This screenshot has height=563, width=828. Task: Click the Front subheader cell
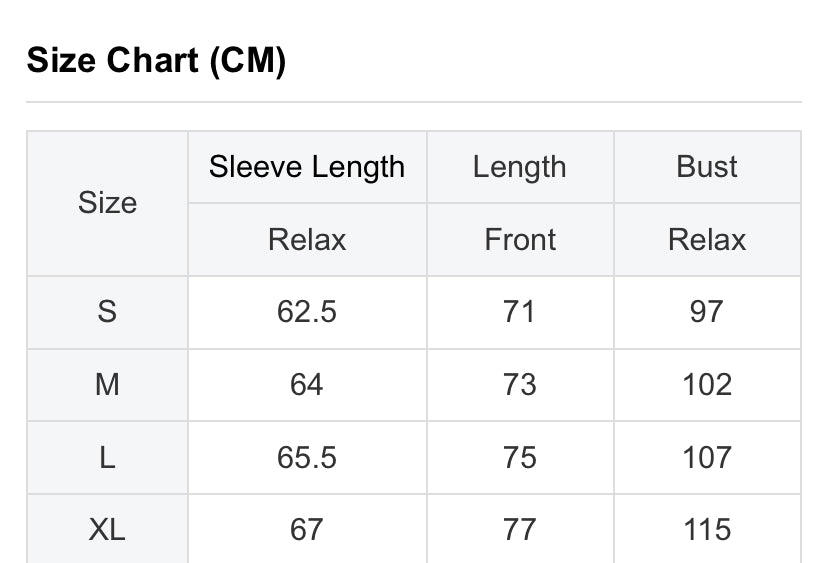520,240
